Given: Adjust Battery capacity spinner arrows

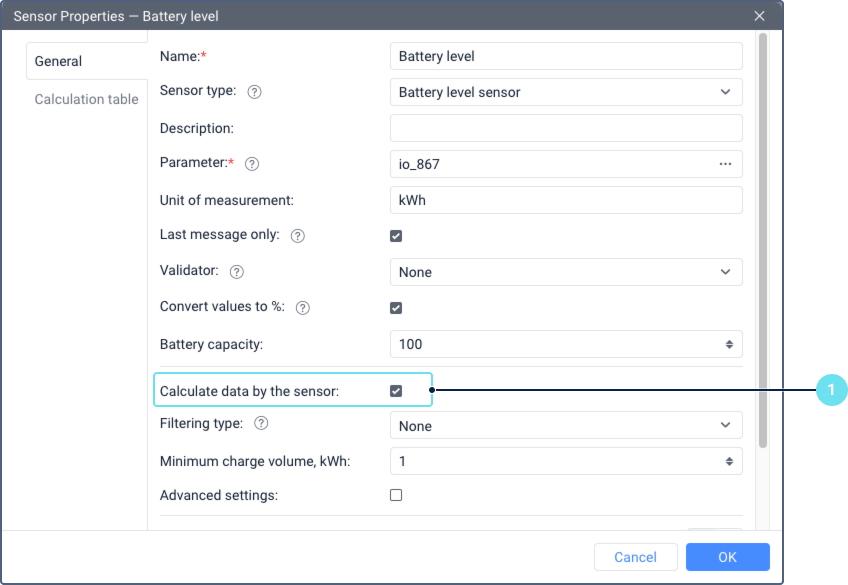Looking at the screenshot, I should coord(729,344).
